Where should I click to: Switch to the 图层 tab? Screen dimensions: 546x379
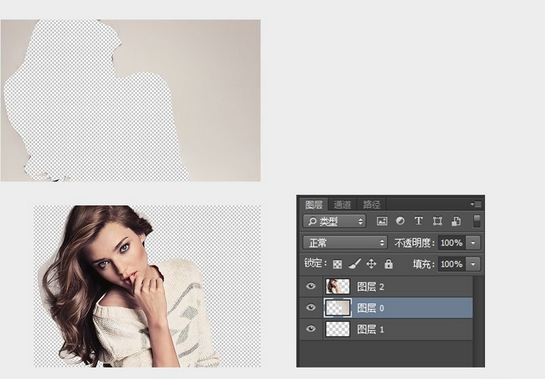(x=314, y=204)
